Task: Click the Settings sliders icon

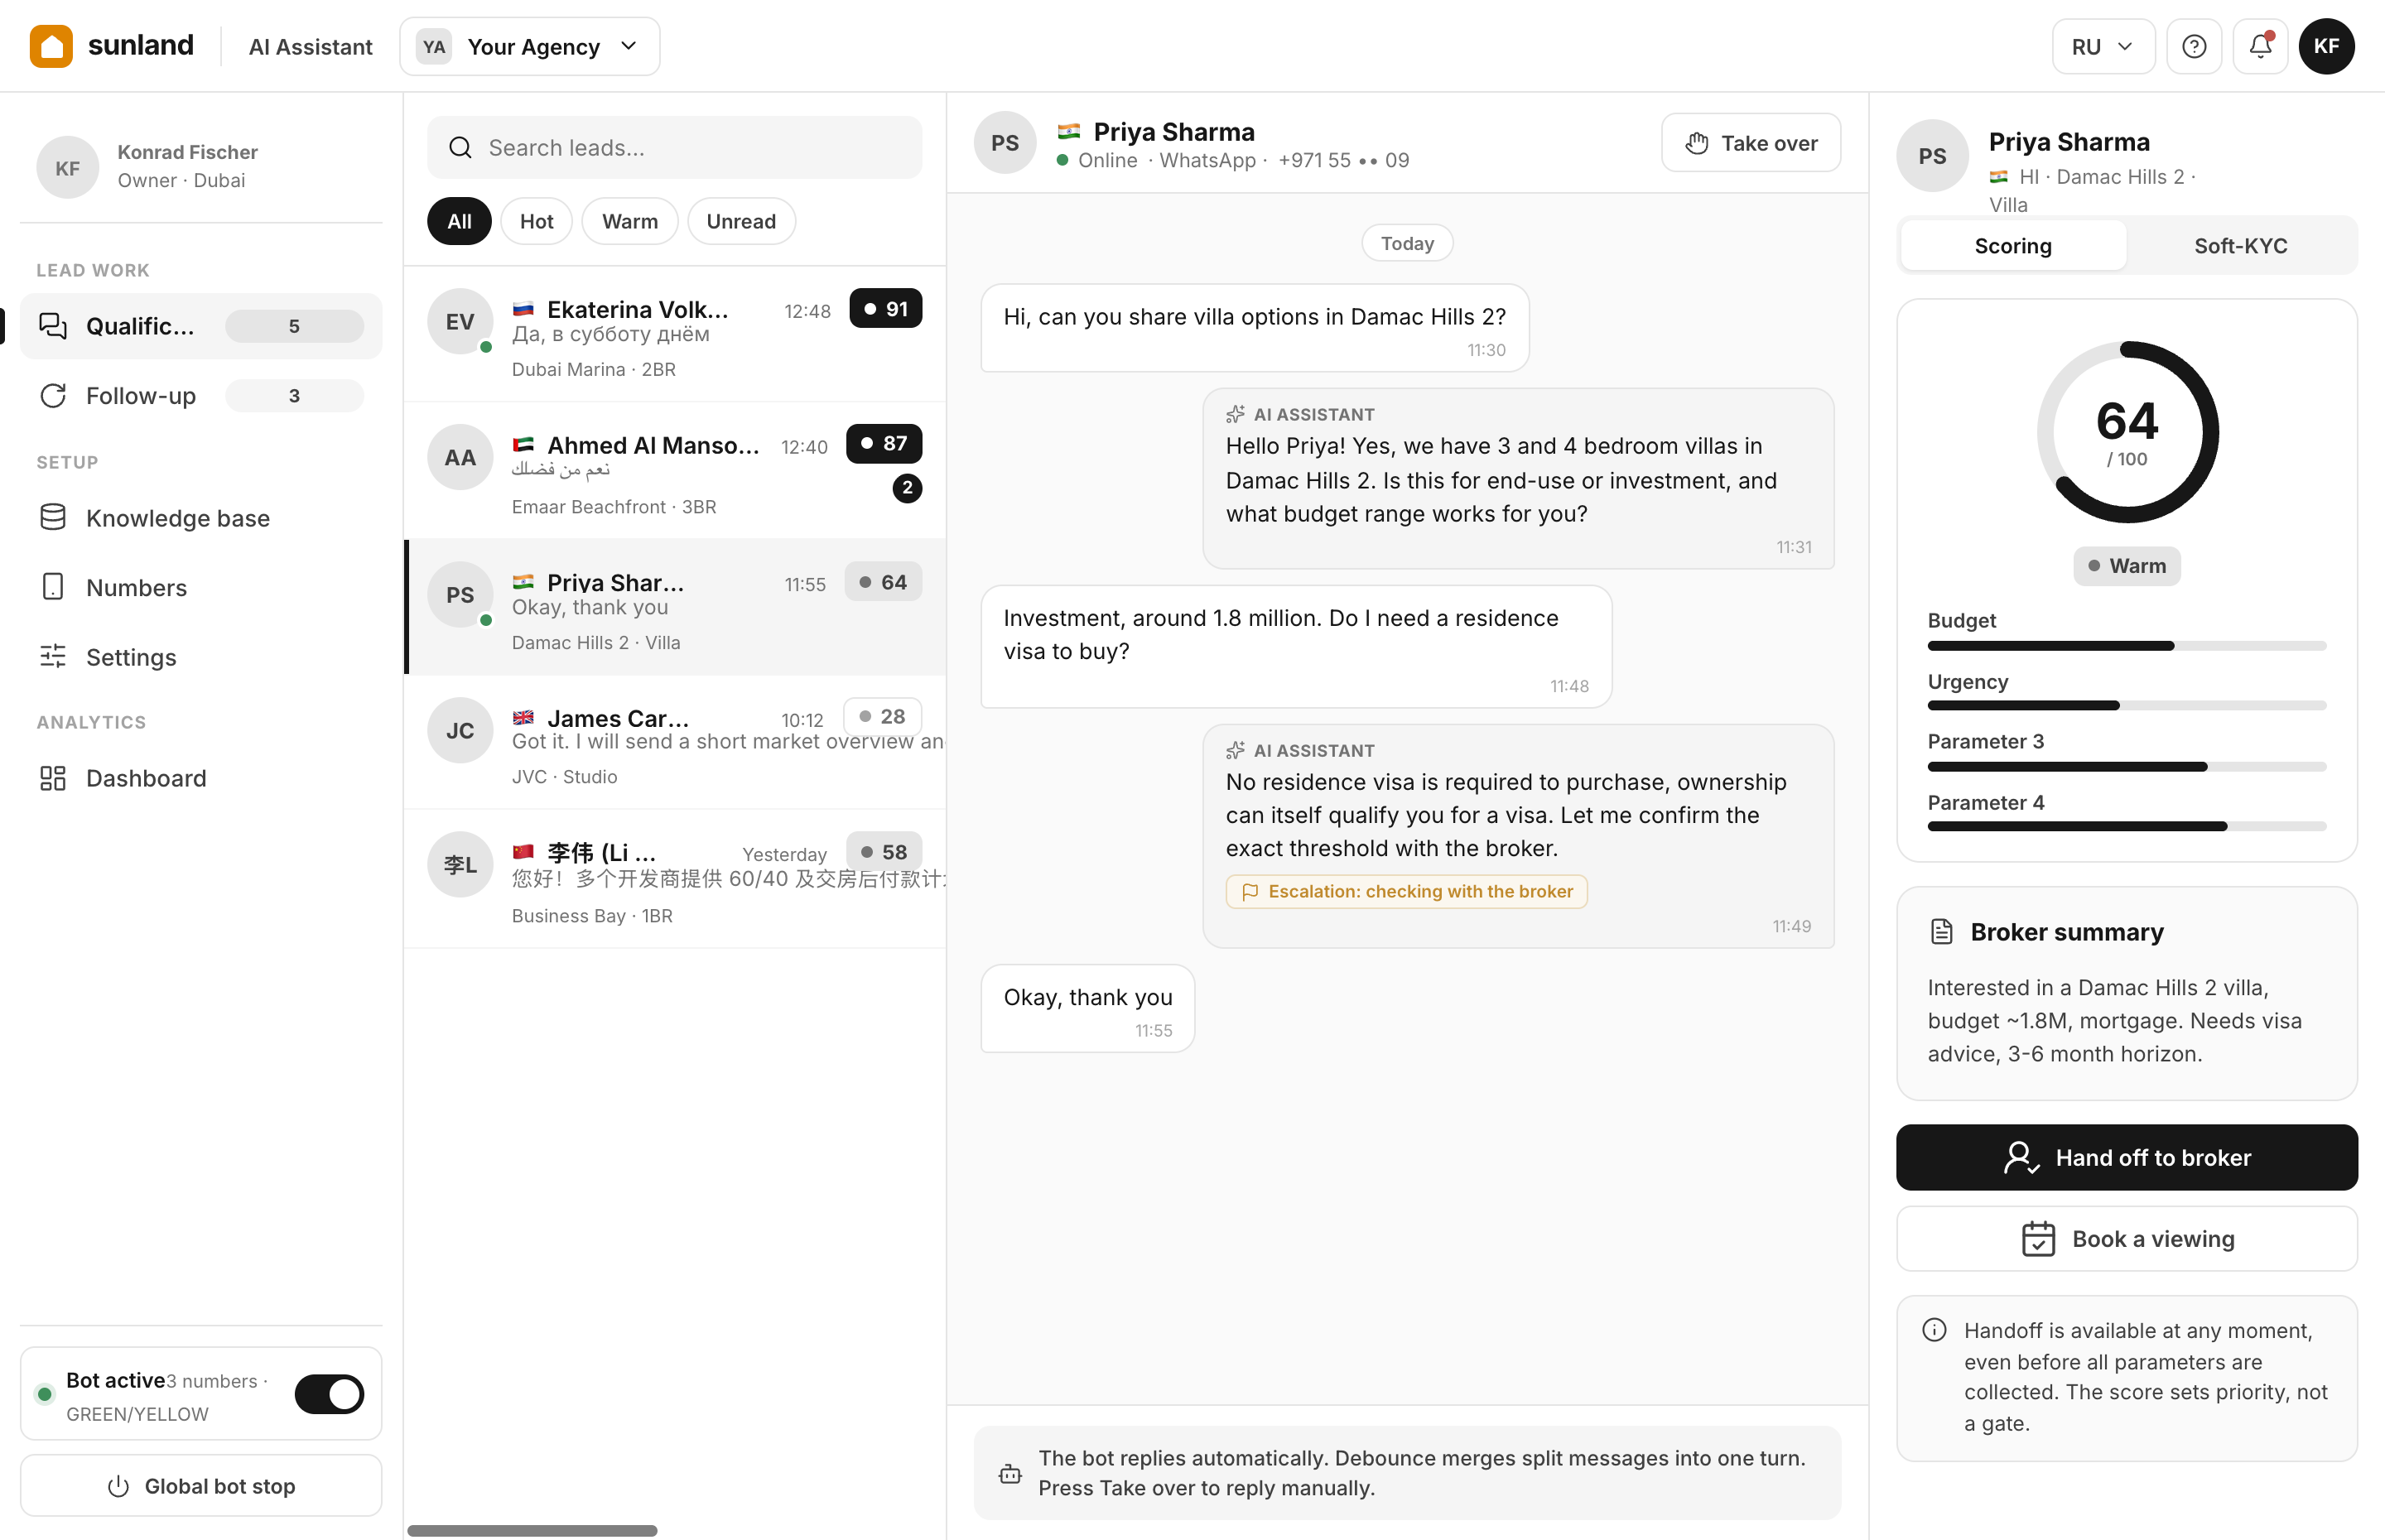Action: tap(53, 656)
